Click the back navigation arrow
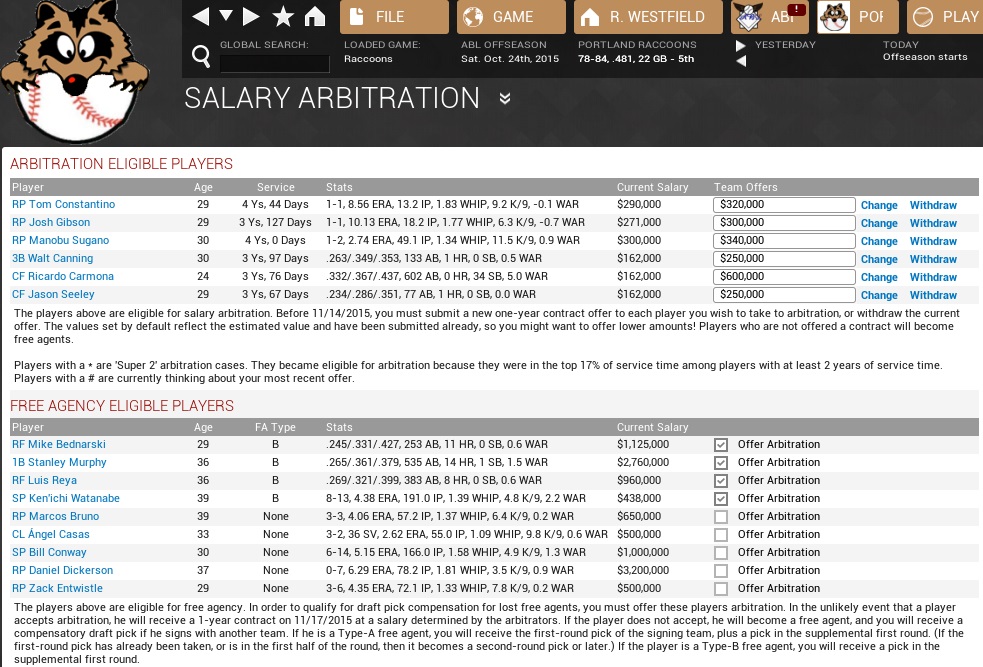Viewport: 983px width, 667px height. pos(201,16)
